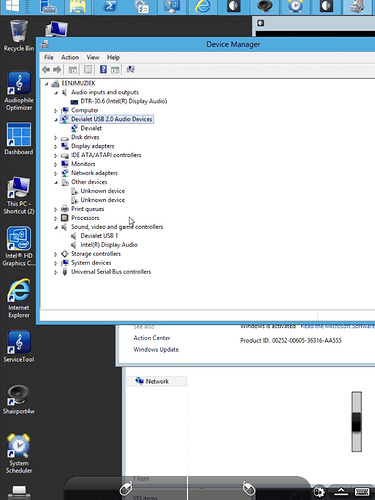The width and height of the screenshot is (375, 500).
Task: Select the This PC - Shortcut (2) icon
Action: (19, 196)
